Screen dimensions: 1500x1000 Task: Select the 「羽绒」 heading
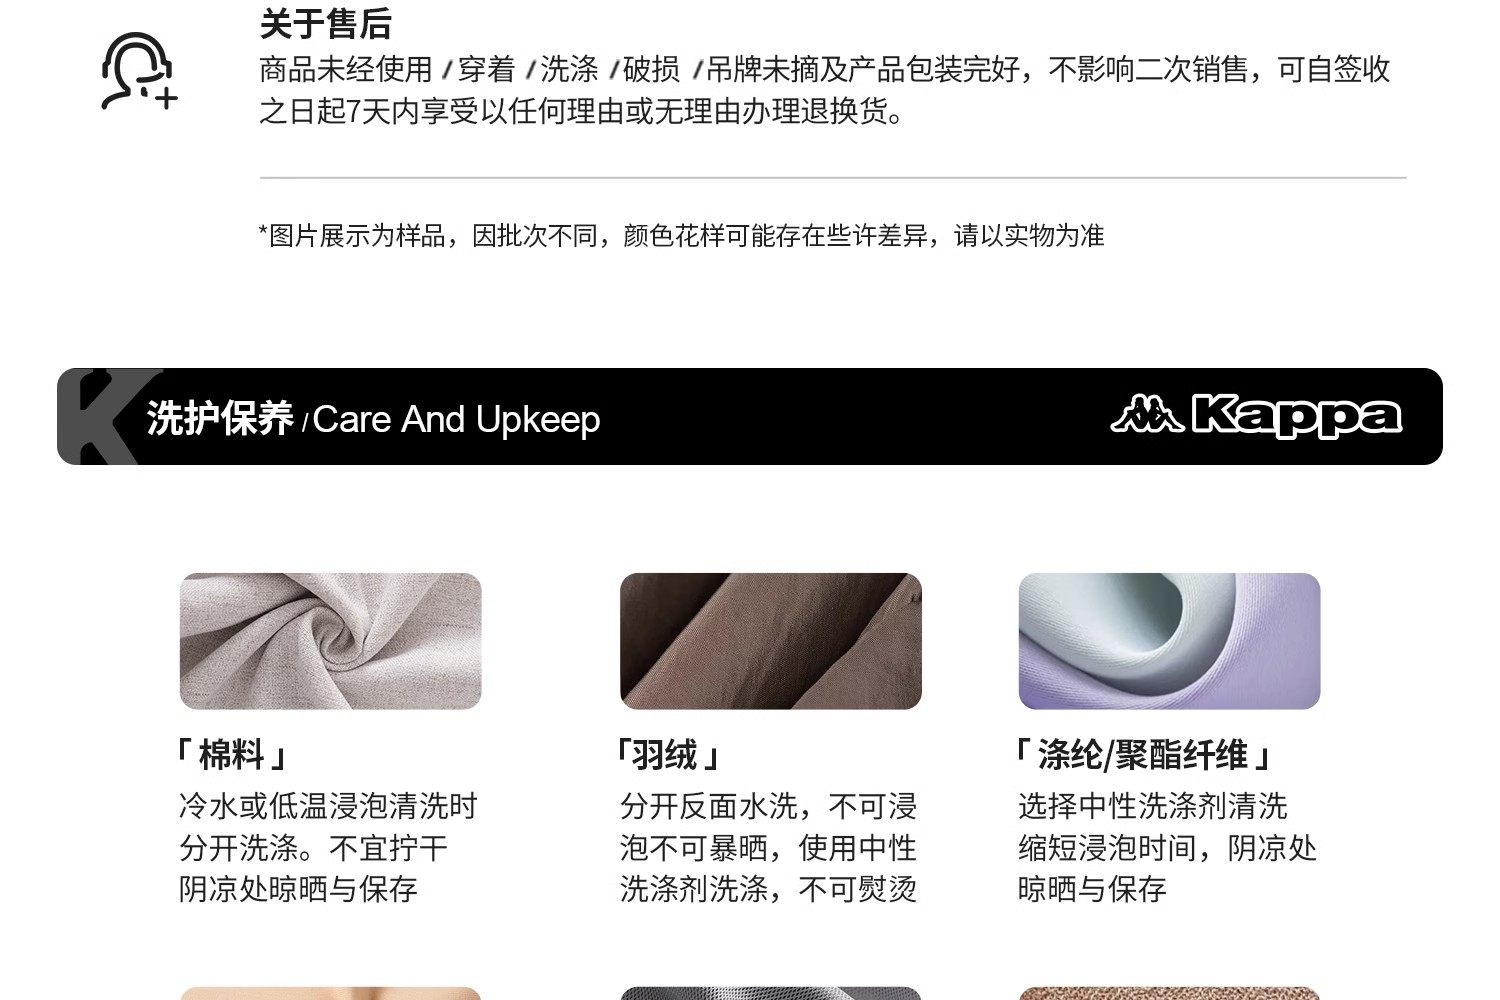coord(667,755)
